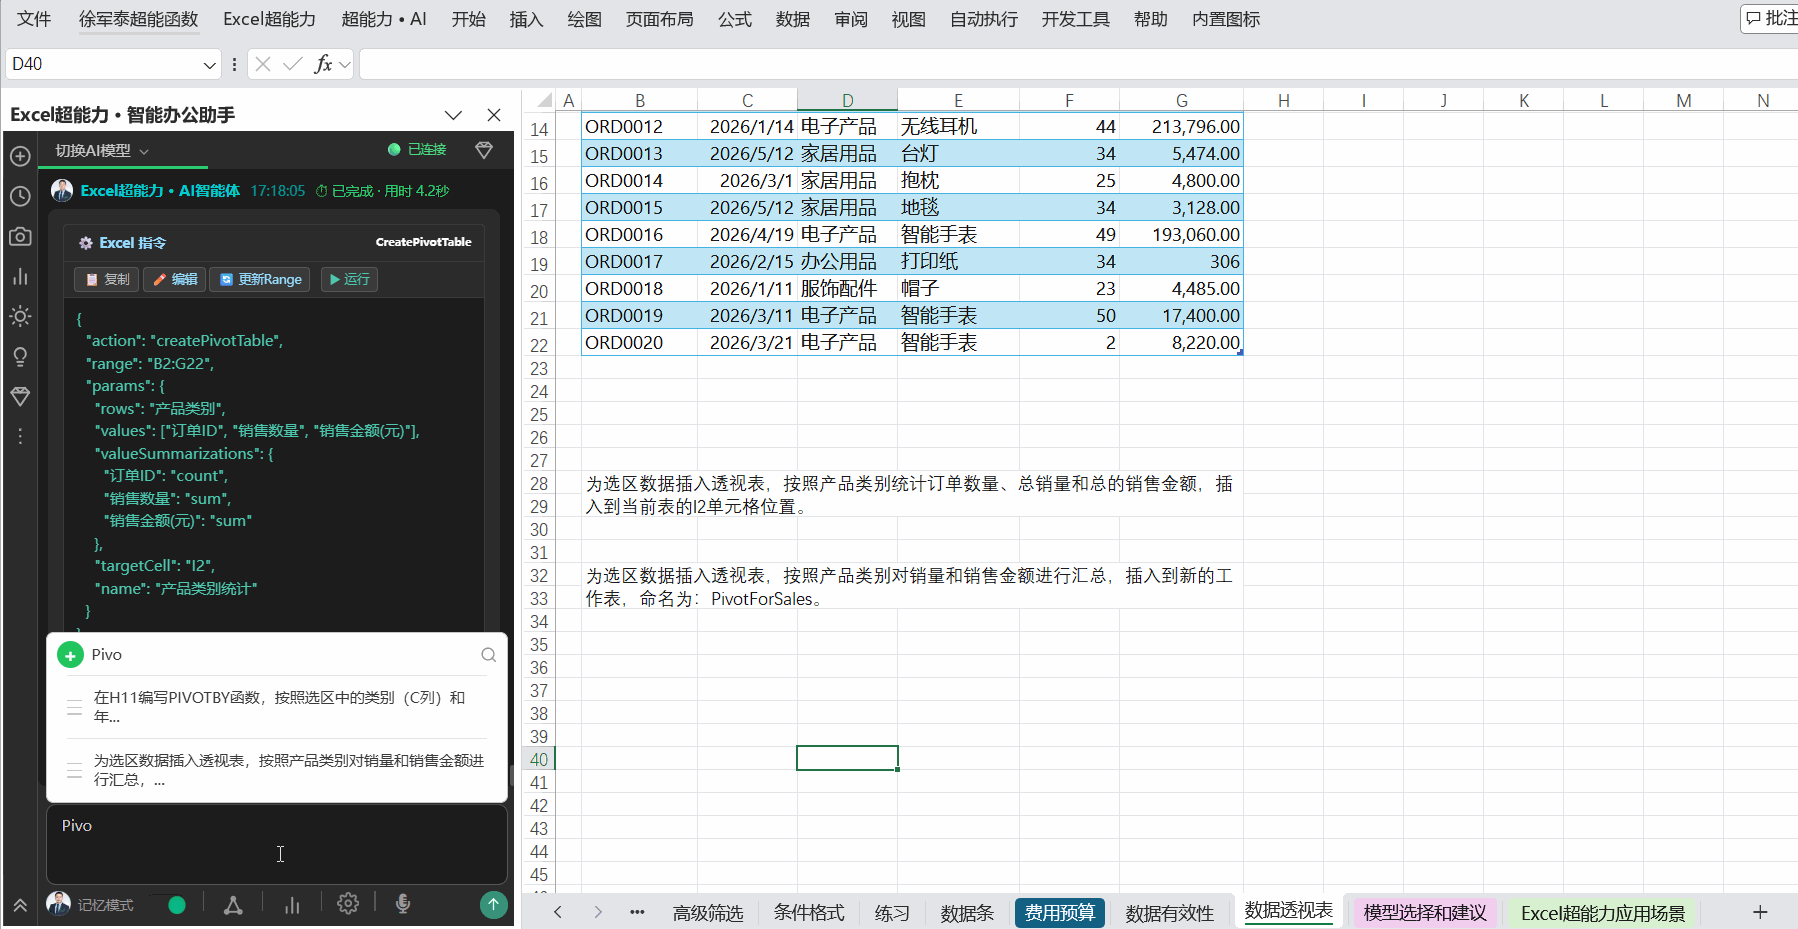Click the search magnifier in prompt popup
This screenshot has width=1798, height=929.
[489, 655]
